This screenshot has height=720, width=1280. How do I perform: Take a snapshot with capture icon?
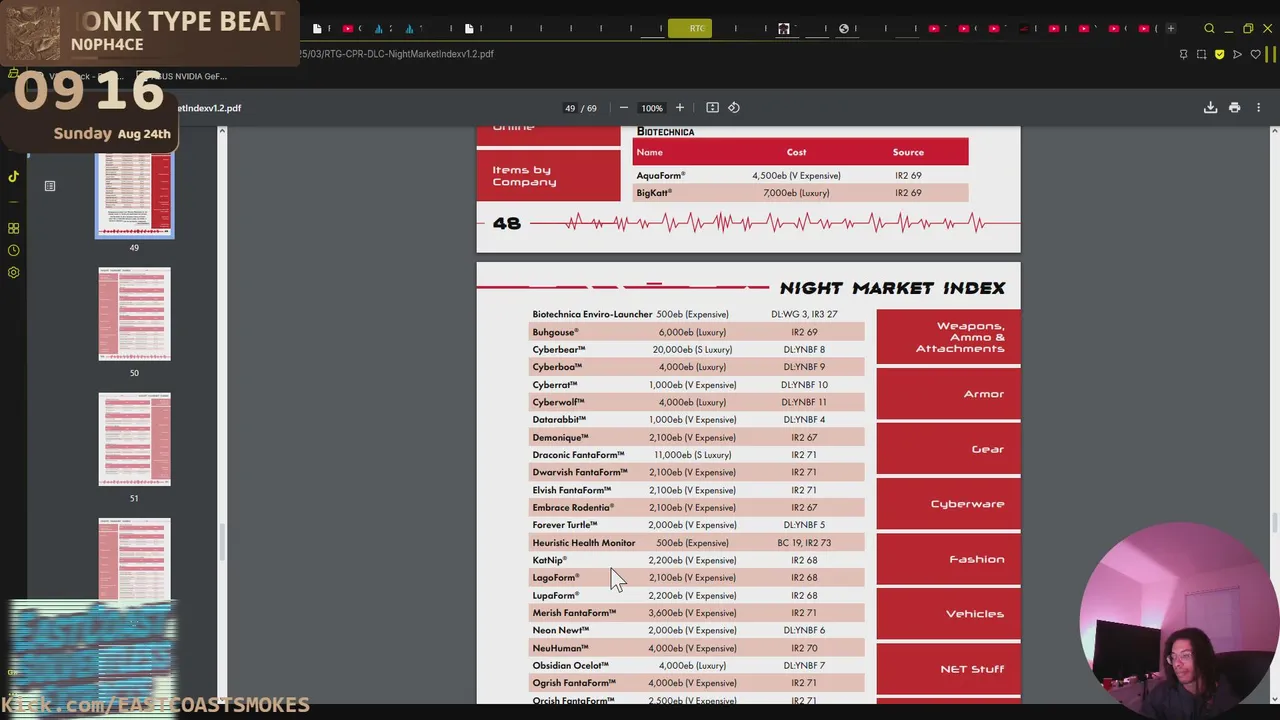(1201, 54)
